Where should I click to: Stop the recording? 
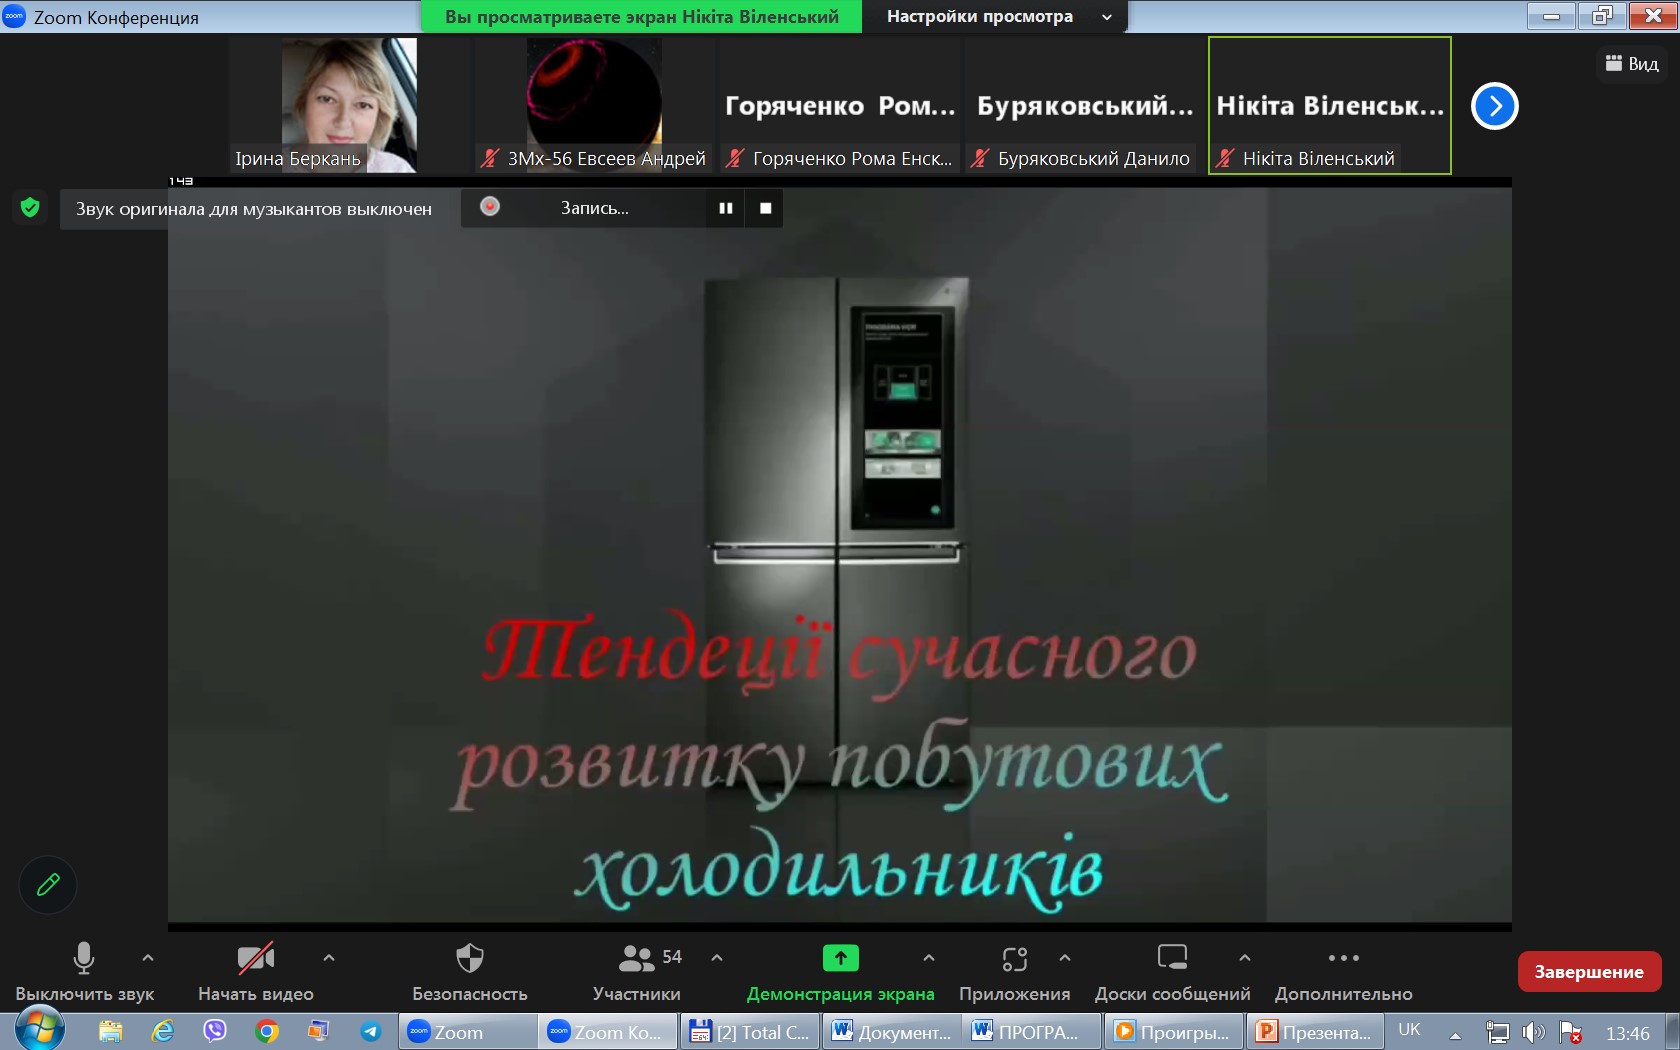tap(766, 208)
